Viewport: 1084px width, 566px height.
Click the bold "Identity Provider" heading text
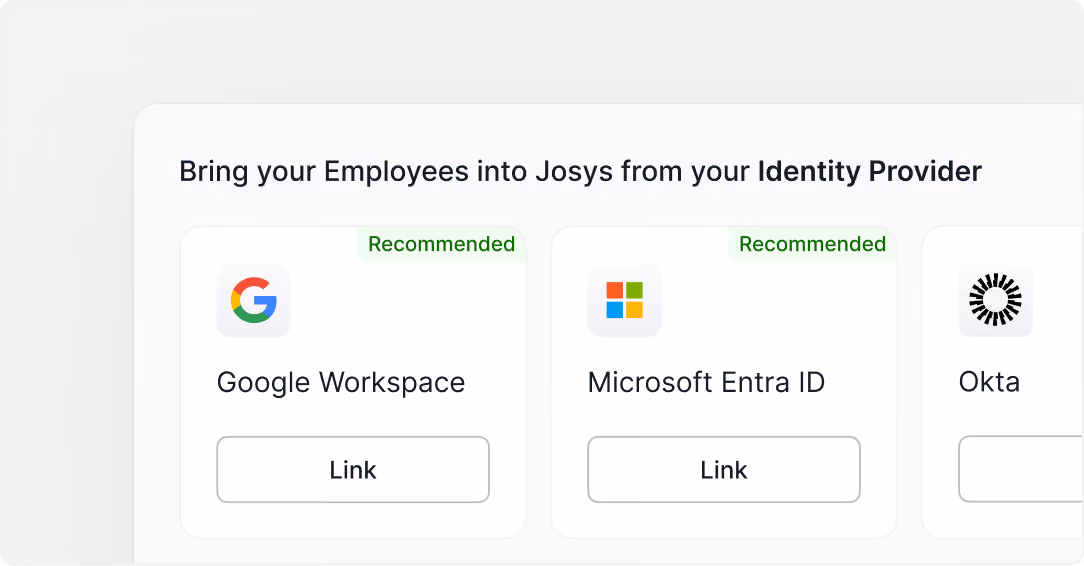pyautogui.click(x=870, y=171)
